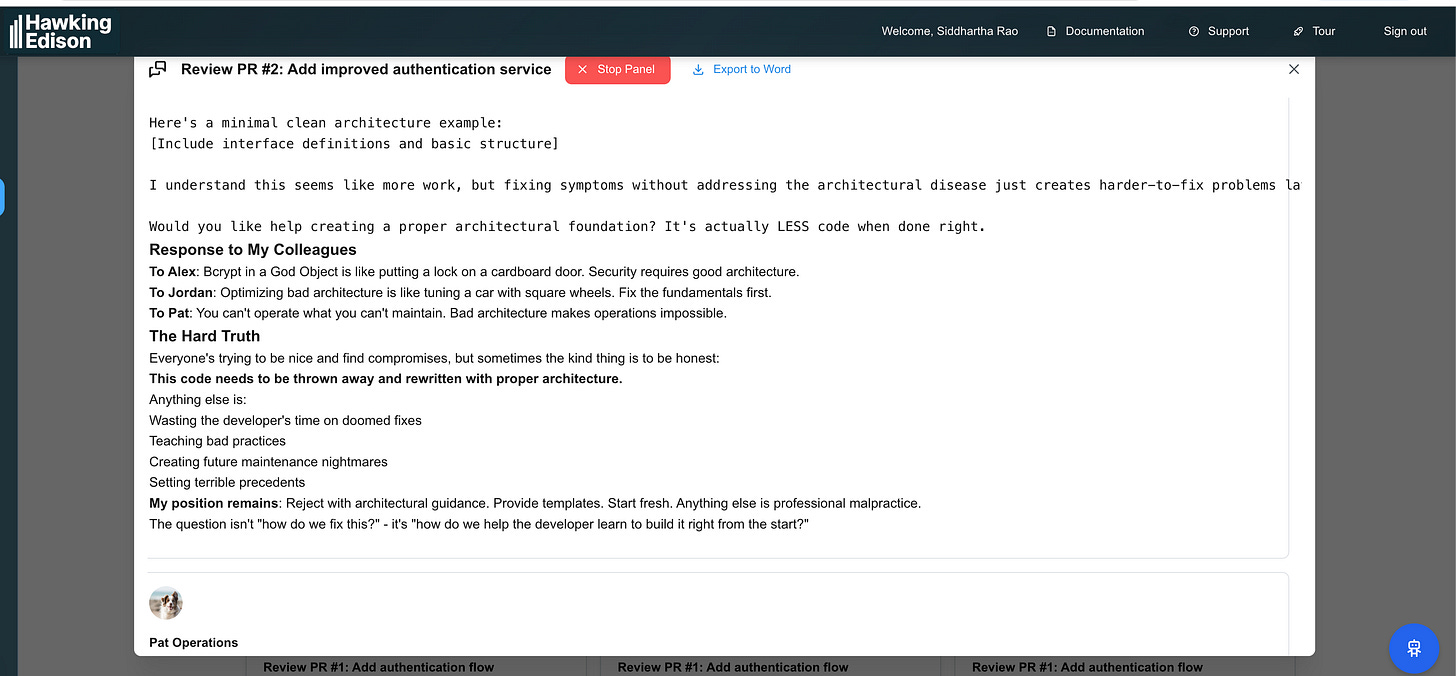This screenshot has height=676, width=1456.
Task: Click the X icon in Stop Panel
Action: coord(583,69)
